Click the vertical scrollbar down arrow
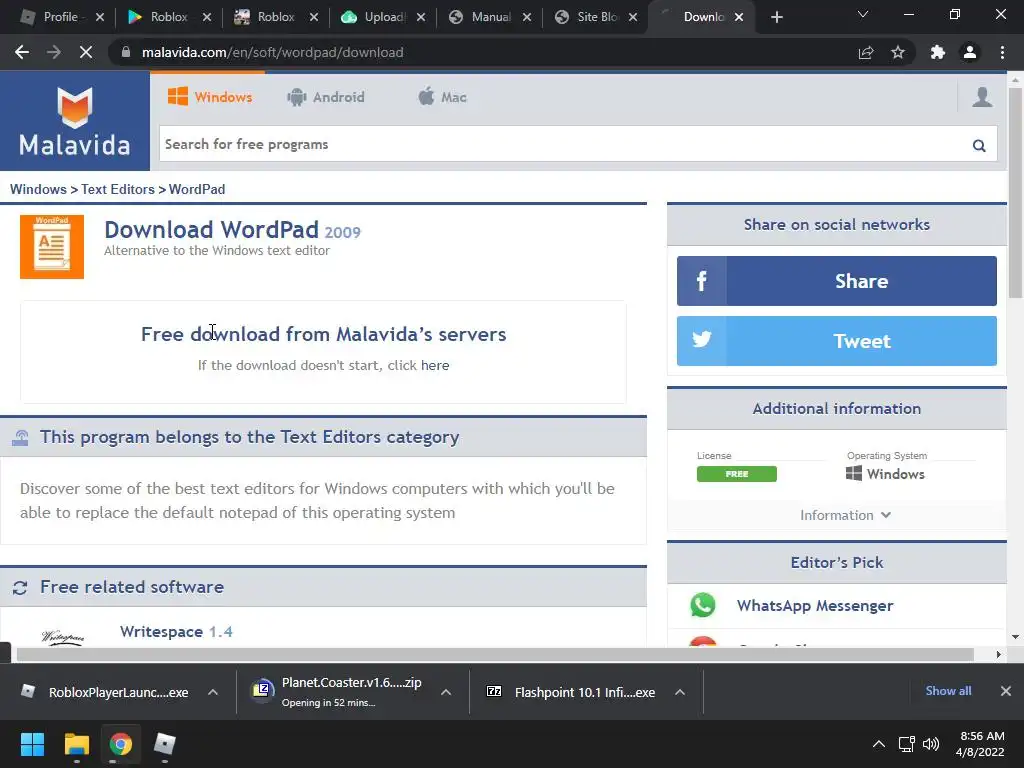This screenshot has height=768, width=1024. coord(1015,637)
